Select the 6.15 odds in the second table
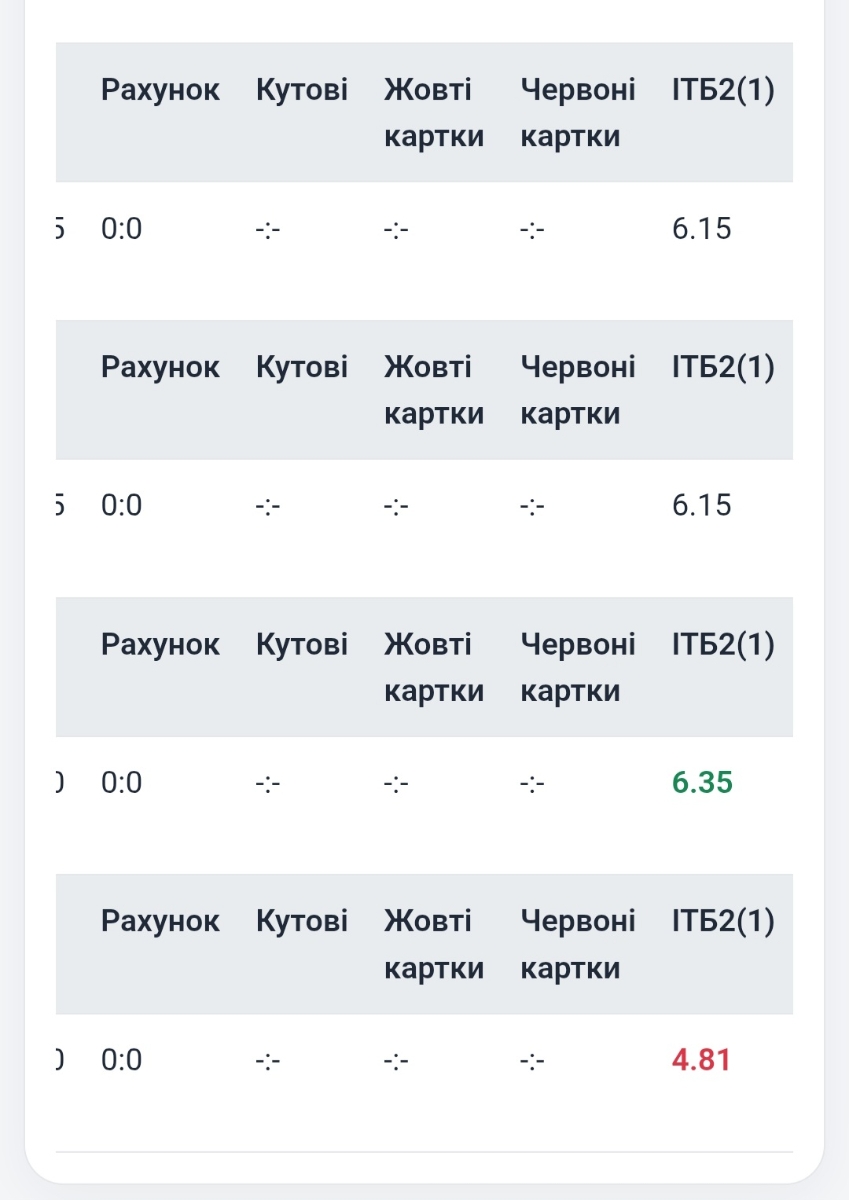Viewport: 849px width, 1200px height. (x=701, y=505)
